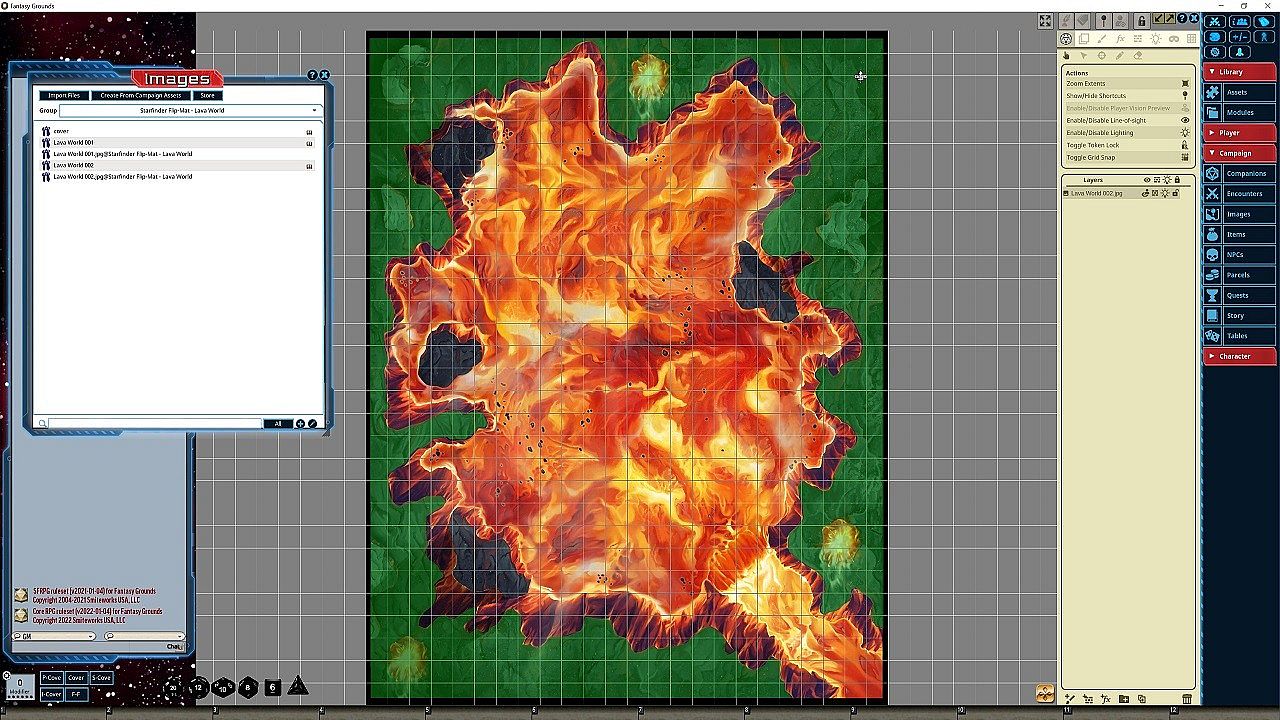1280x720 pixels.
Task: Click Zoom Extents action
Action: (1127, 84)
